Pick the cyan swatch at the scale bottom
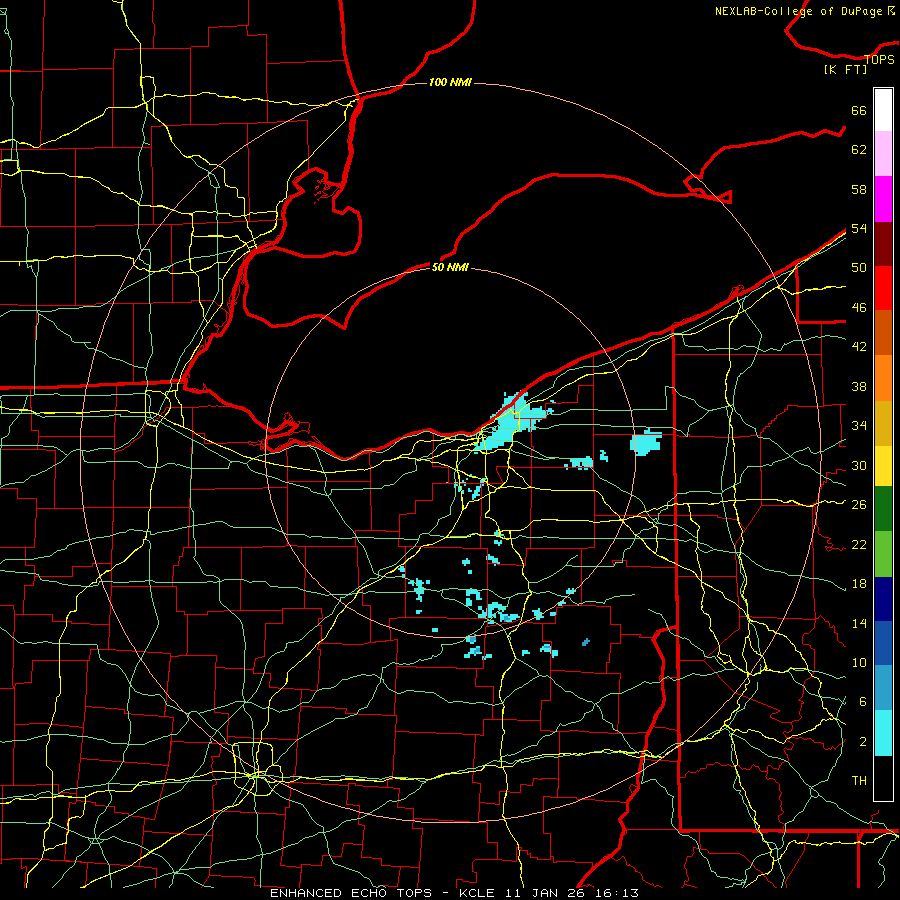The width and height of the screenshot is (900, 900). point(883,733)
